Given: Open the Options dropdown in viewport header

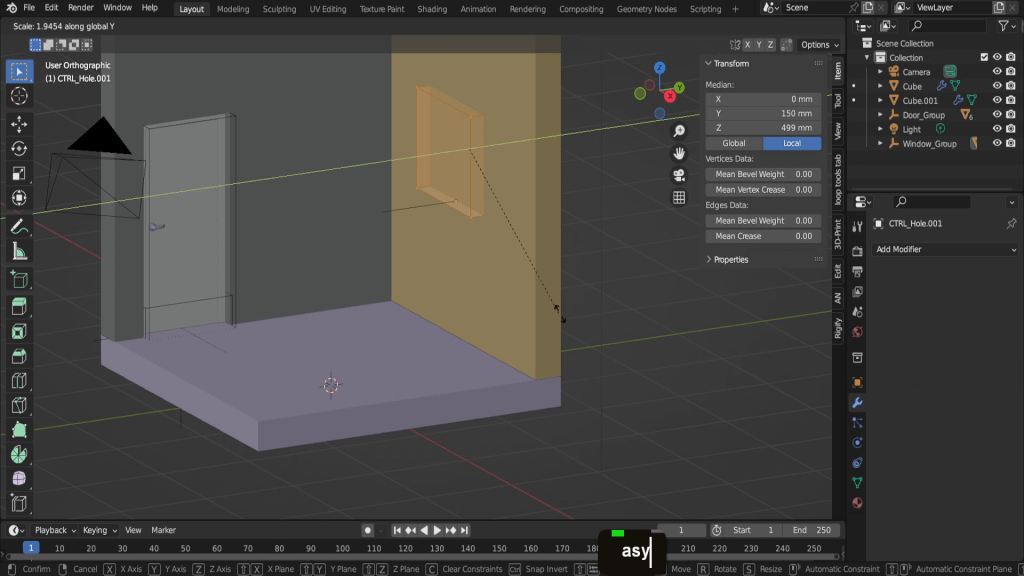Looking at the screenshot, I should pyautogui.click(x=819, y=44).
